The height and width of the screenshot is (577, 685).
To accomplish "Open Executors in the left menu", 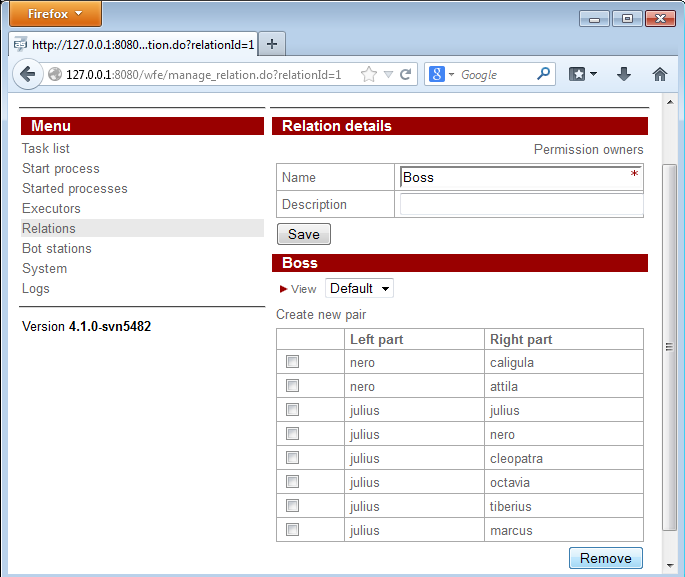I will pos(51,208).
